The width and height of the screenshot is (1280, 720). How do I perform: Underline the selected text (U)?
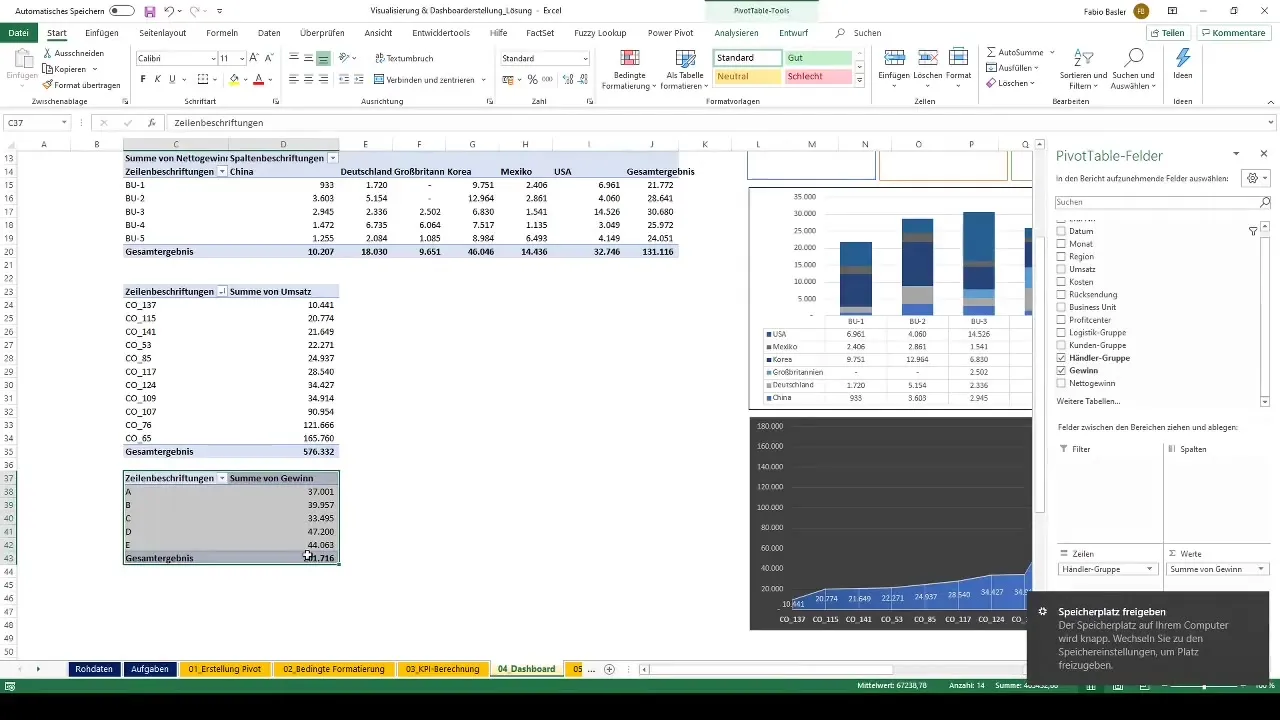pyautogui.click(x=173, y=79)
